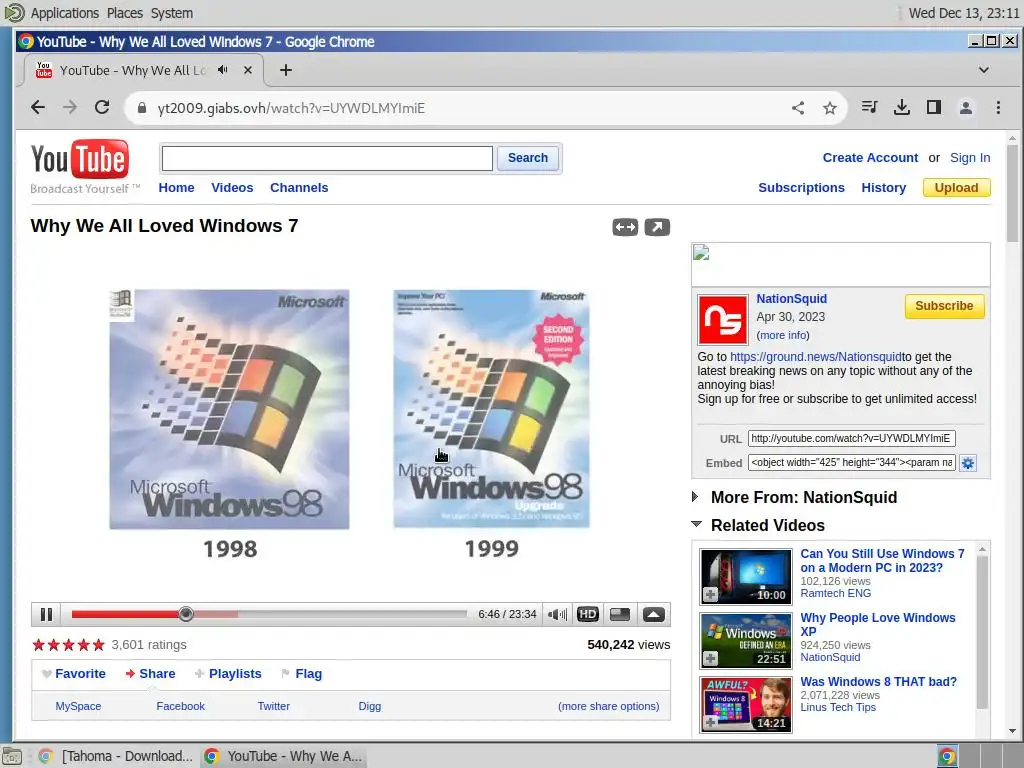1024x768 pixels.
Task: Select the Embed code field
Action: pos(852,462)
